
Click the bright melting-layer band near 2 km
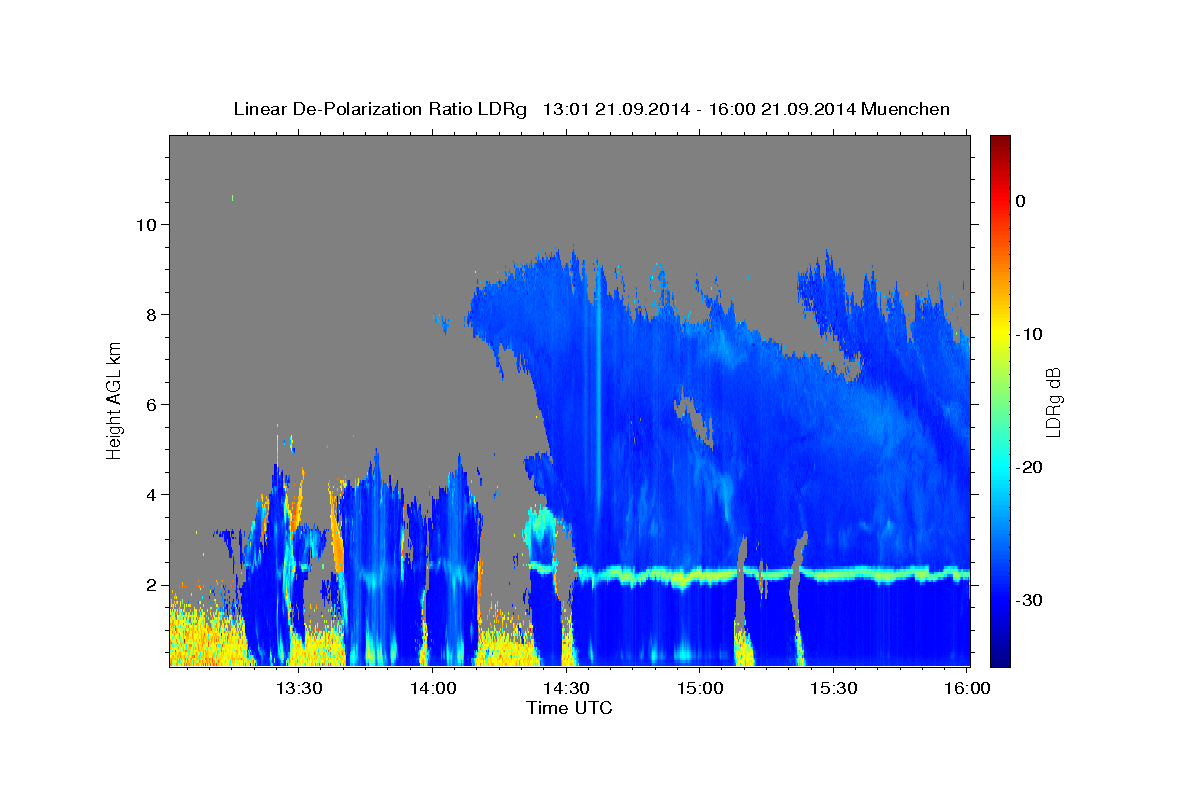[x=770, y=575]
